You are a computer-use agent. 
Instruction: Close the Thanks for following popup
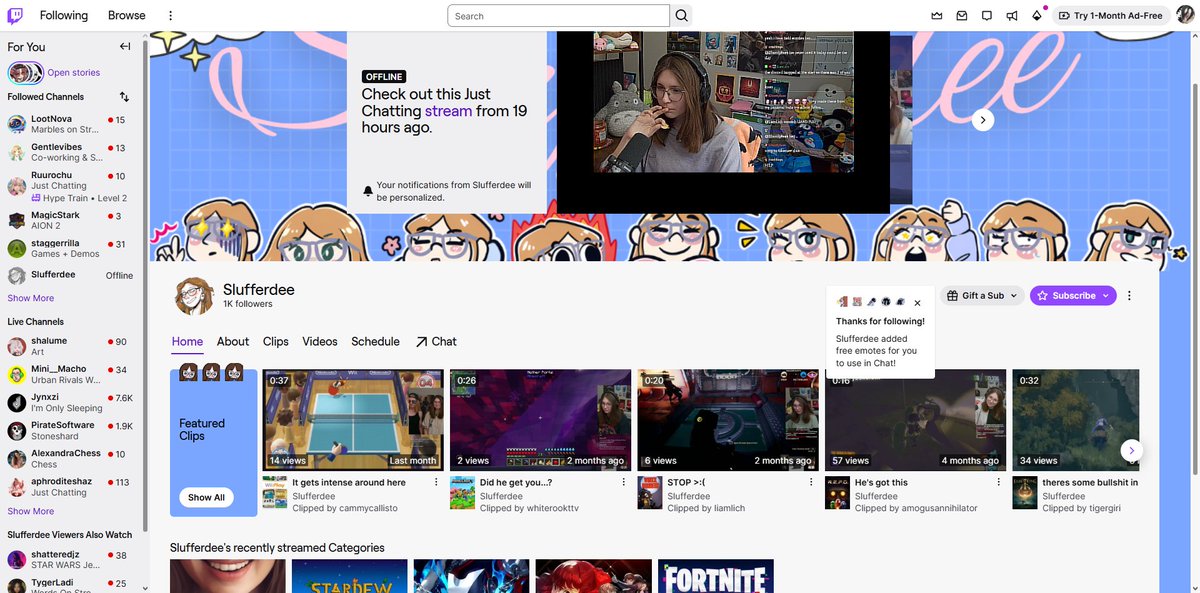[917, 303]
